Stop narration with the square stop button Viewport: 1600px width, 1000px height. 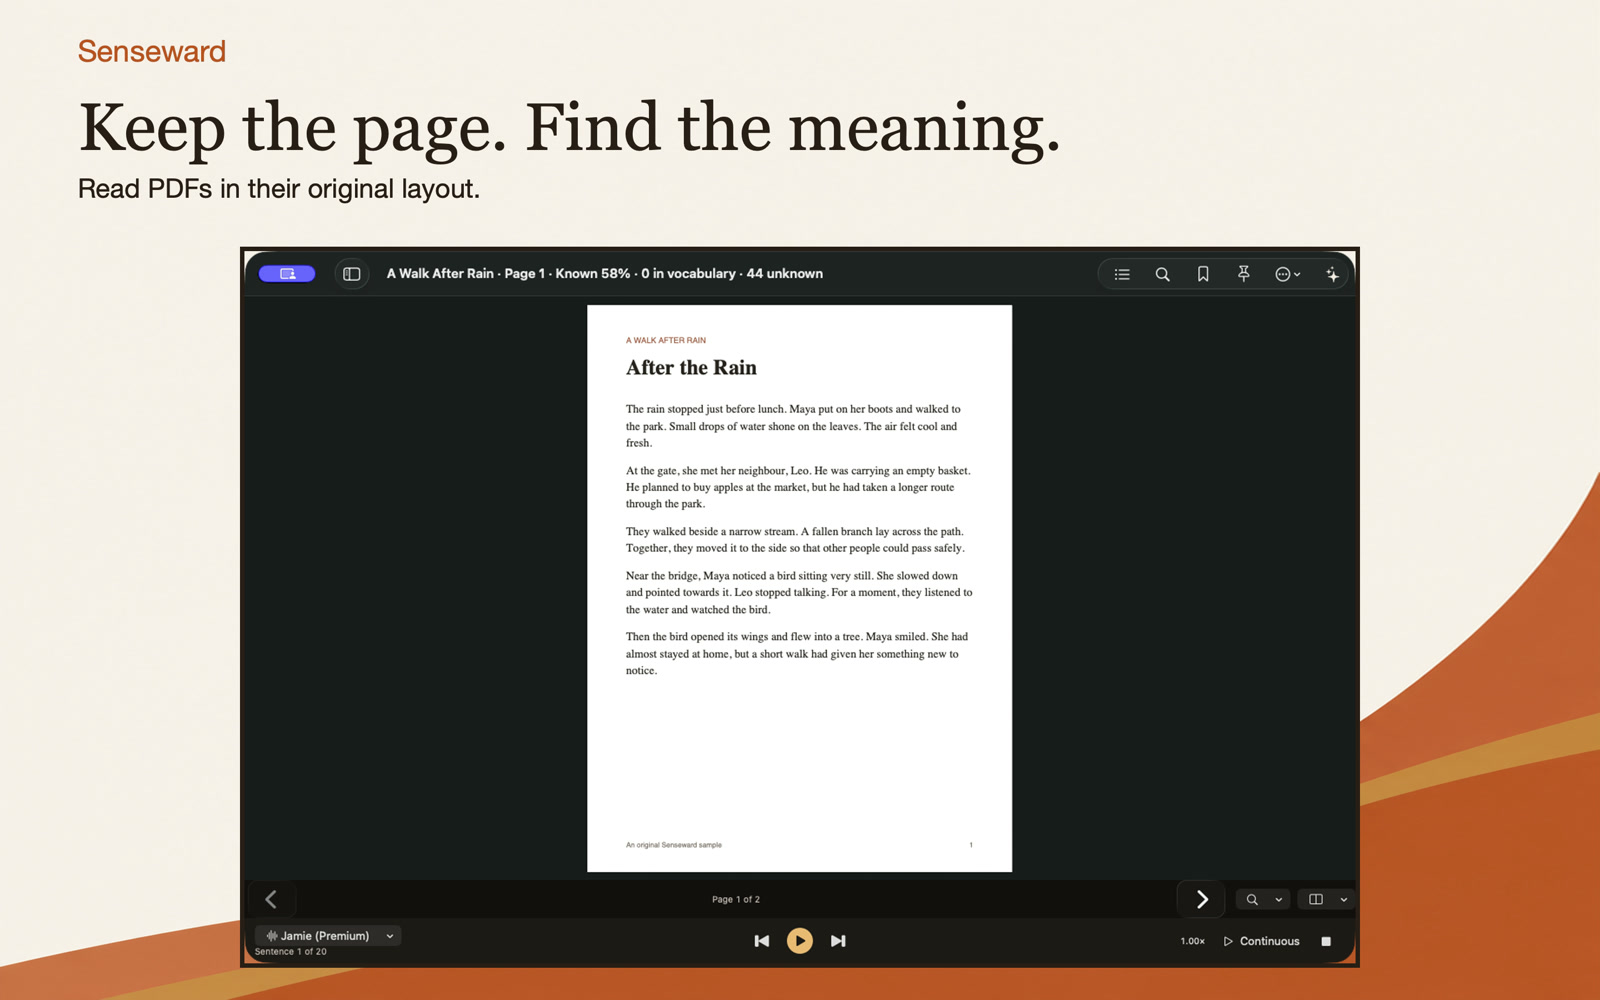1326,941
